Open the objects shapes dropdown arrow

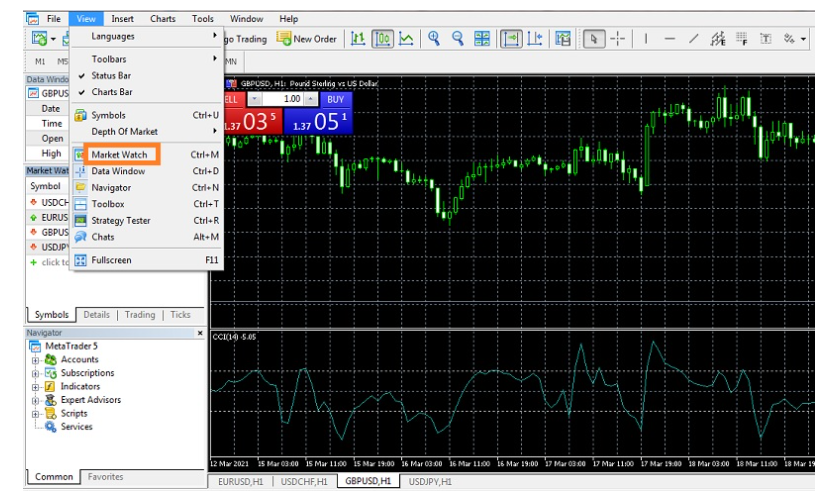(x=803, y=39)
